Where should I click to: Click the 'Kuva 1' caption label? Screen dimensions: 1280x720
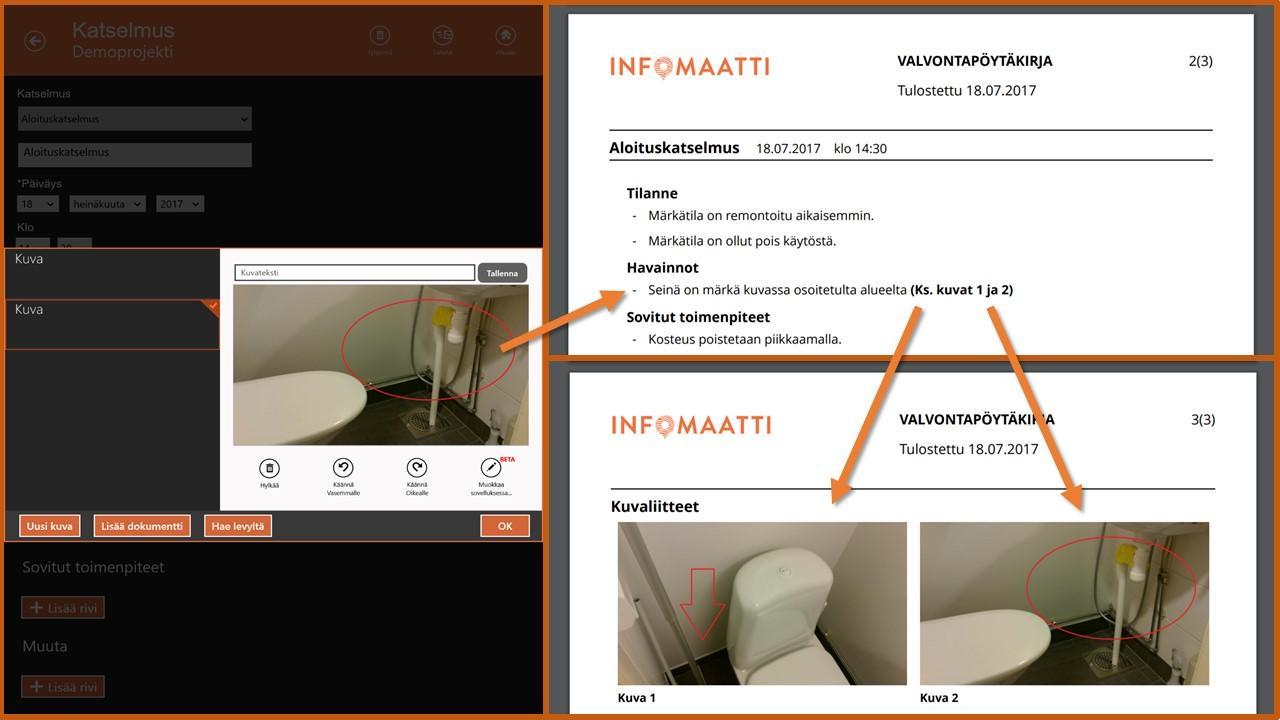click(x=637, y=698)
